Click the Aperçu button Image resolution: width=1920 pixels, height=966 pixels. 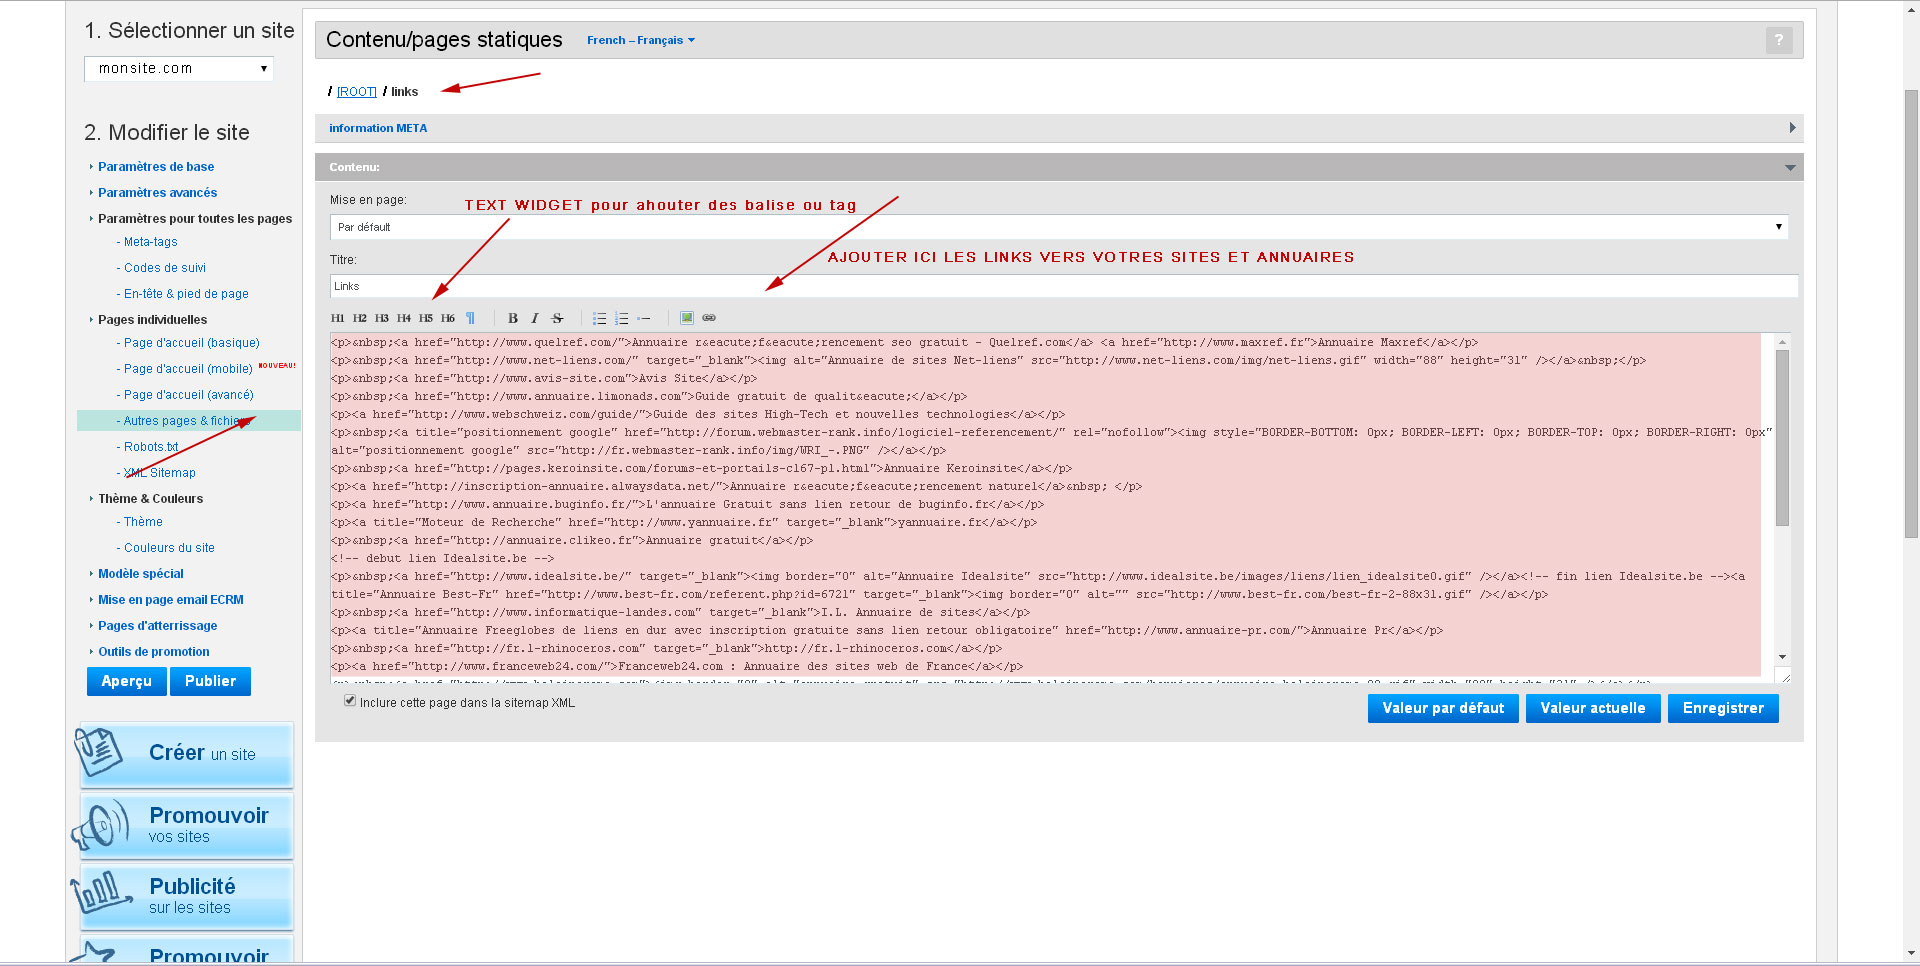[127, 681]
